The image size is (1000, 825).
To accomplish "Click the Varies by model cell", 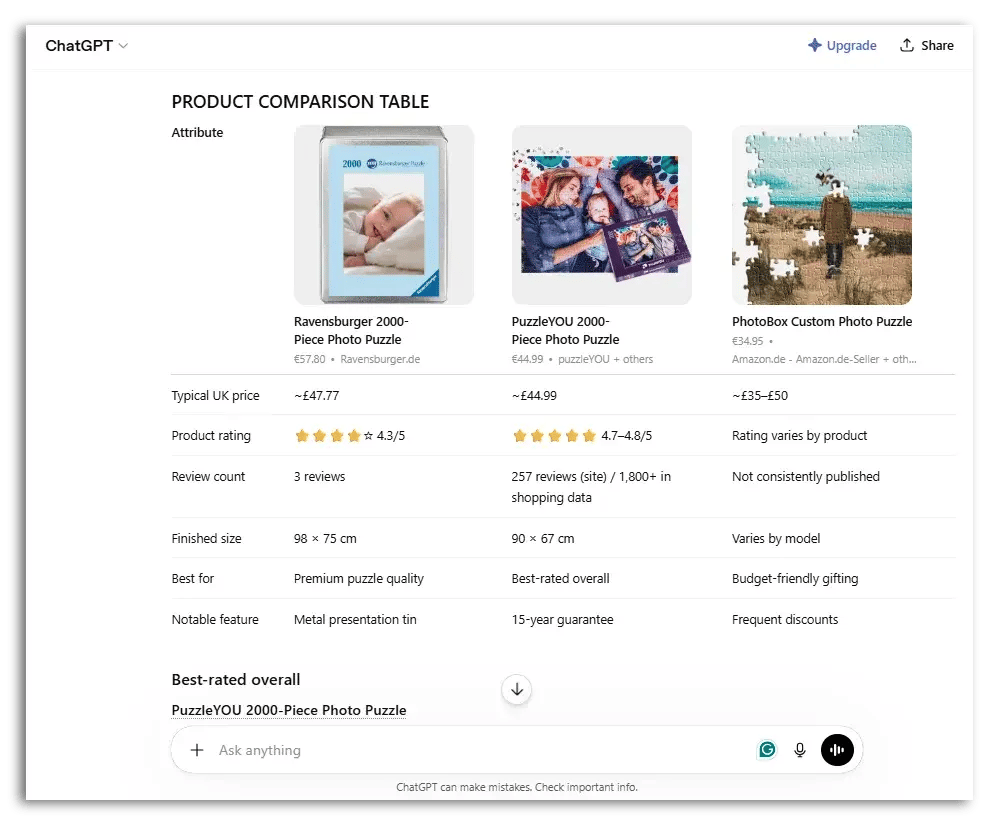I will pyautogui.click(x=776, y=538).
